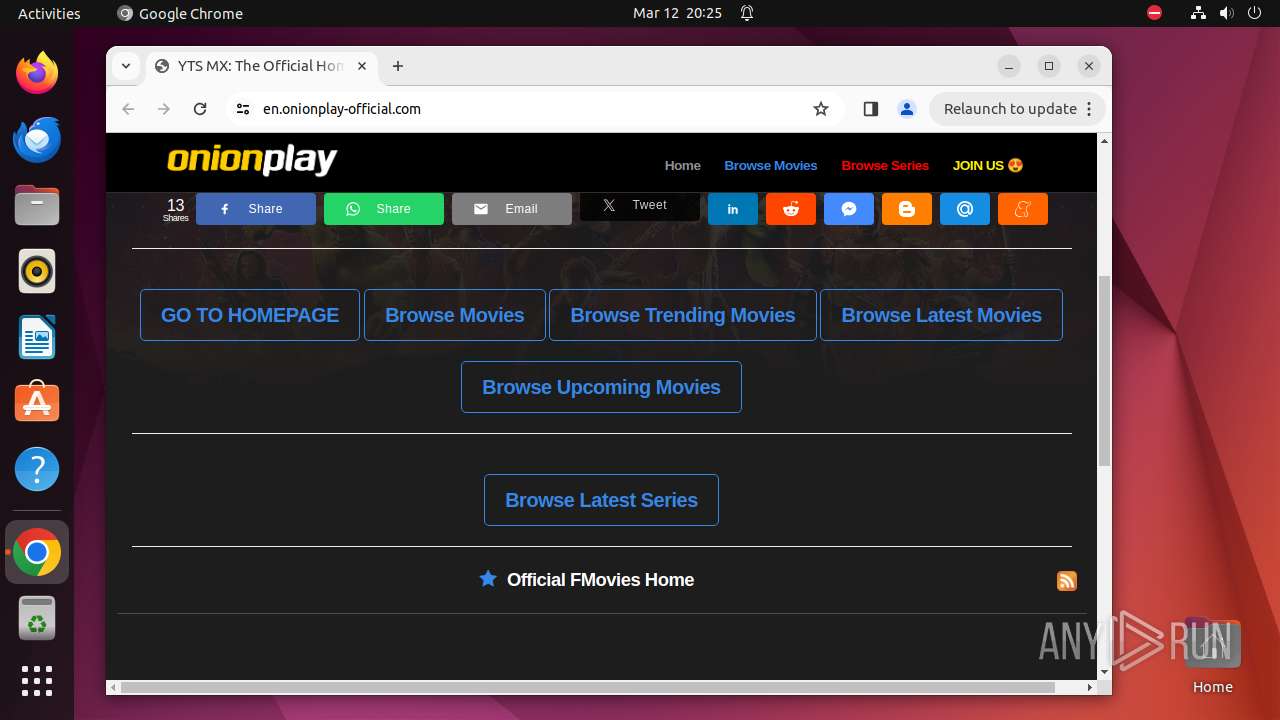Share on LinkedIn icon button
The width and height of the screenshot is (1280, 720).
733,209
